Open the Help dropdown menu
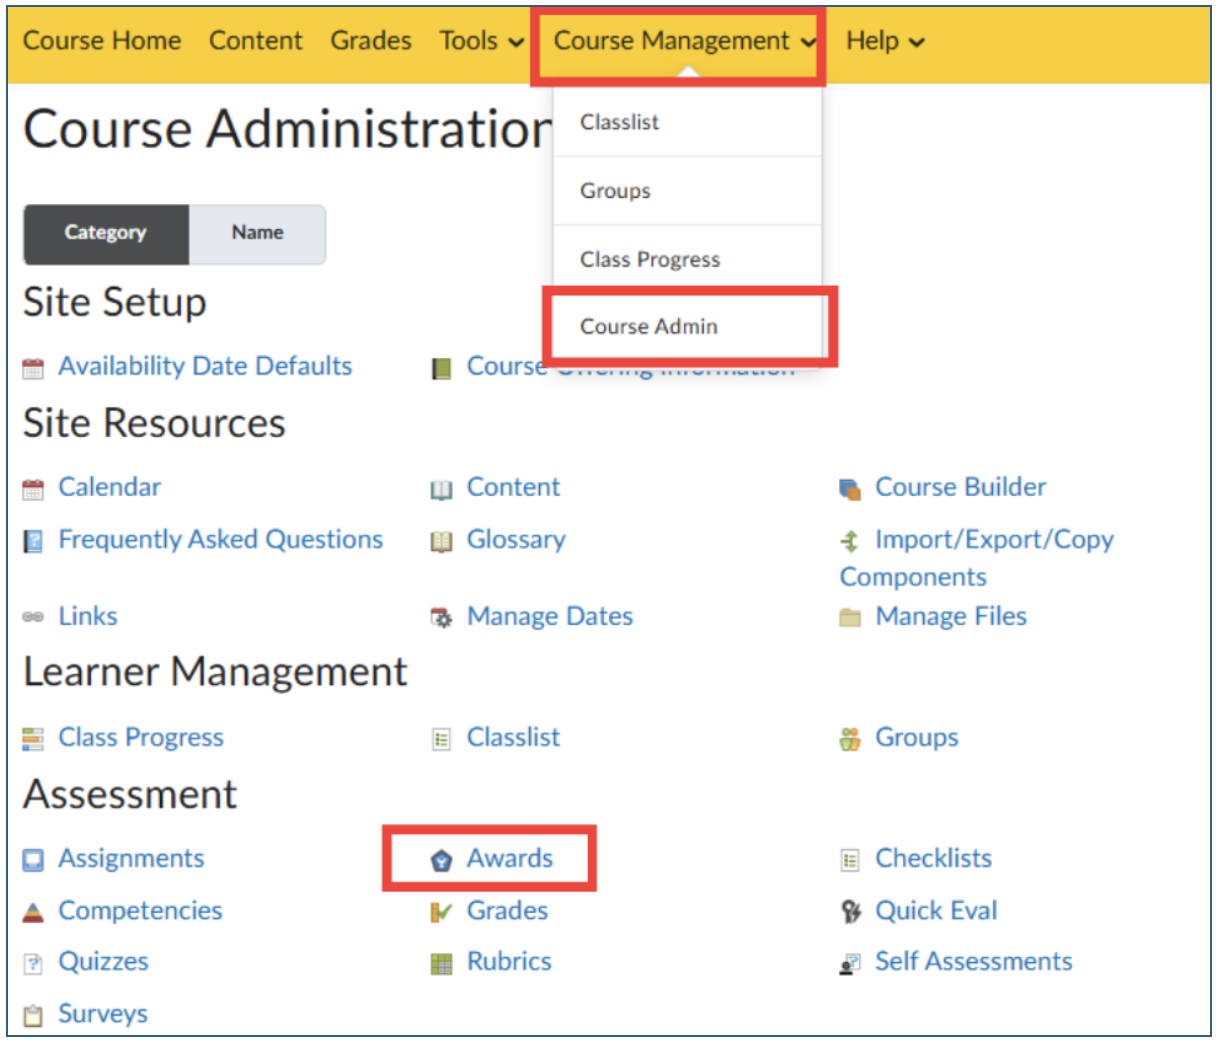The height and width of the screenshot is (1048, 1224). click(885, 41)
